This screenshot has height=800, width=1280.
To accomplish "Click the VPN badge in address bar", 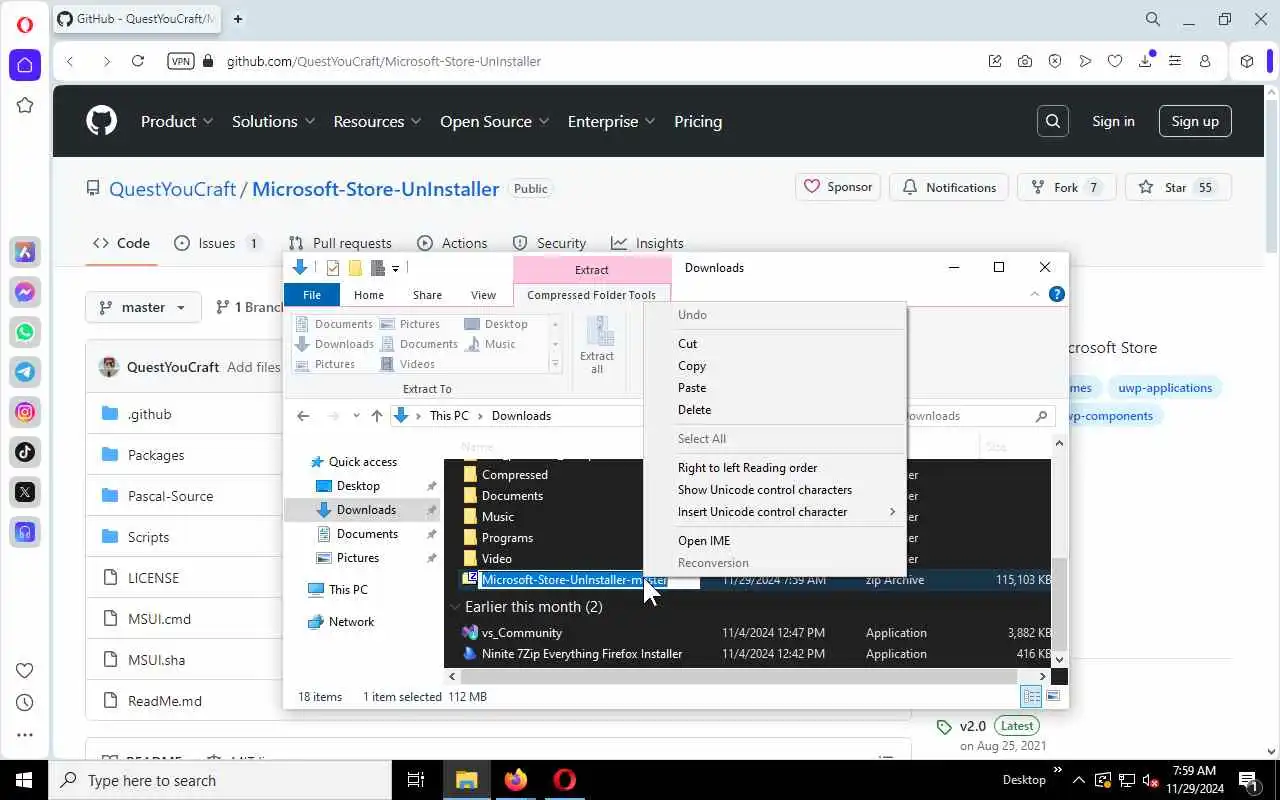I will (x=181, y=61).
